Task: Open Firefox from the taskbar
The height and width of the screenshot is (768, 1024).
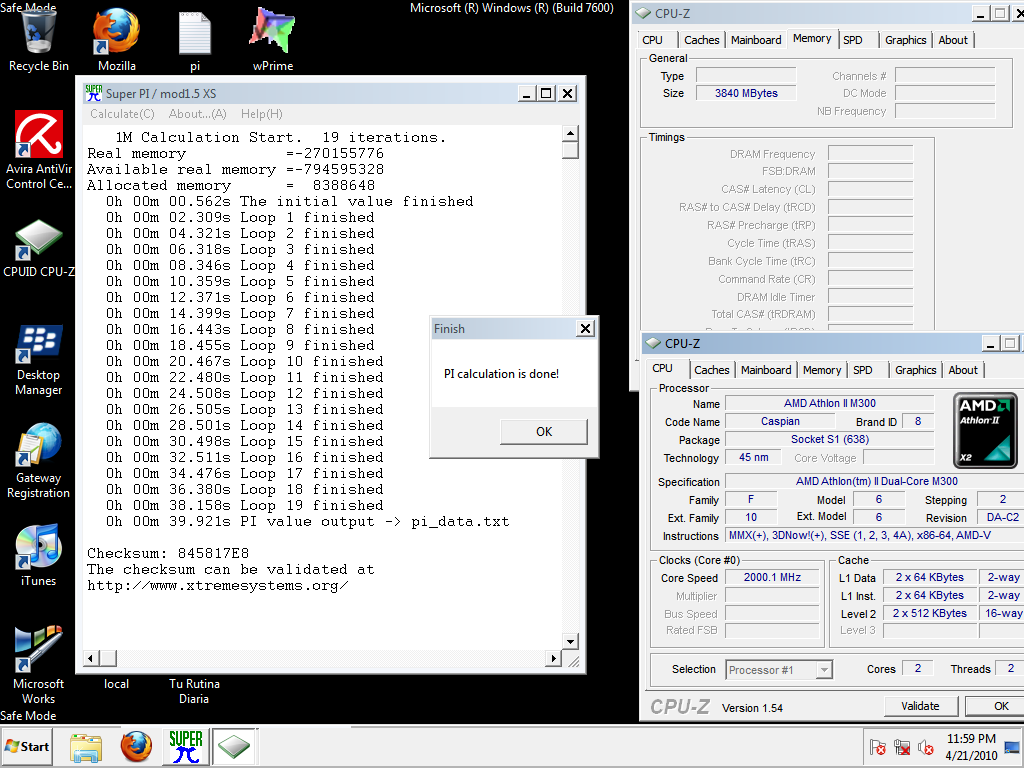Action: (136, 746)
